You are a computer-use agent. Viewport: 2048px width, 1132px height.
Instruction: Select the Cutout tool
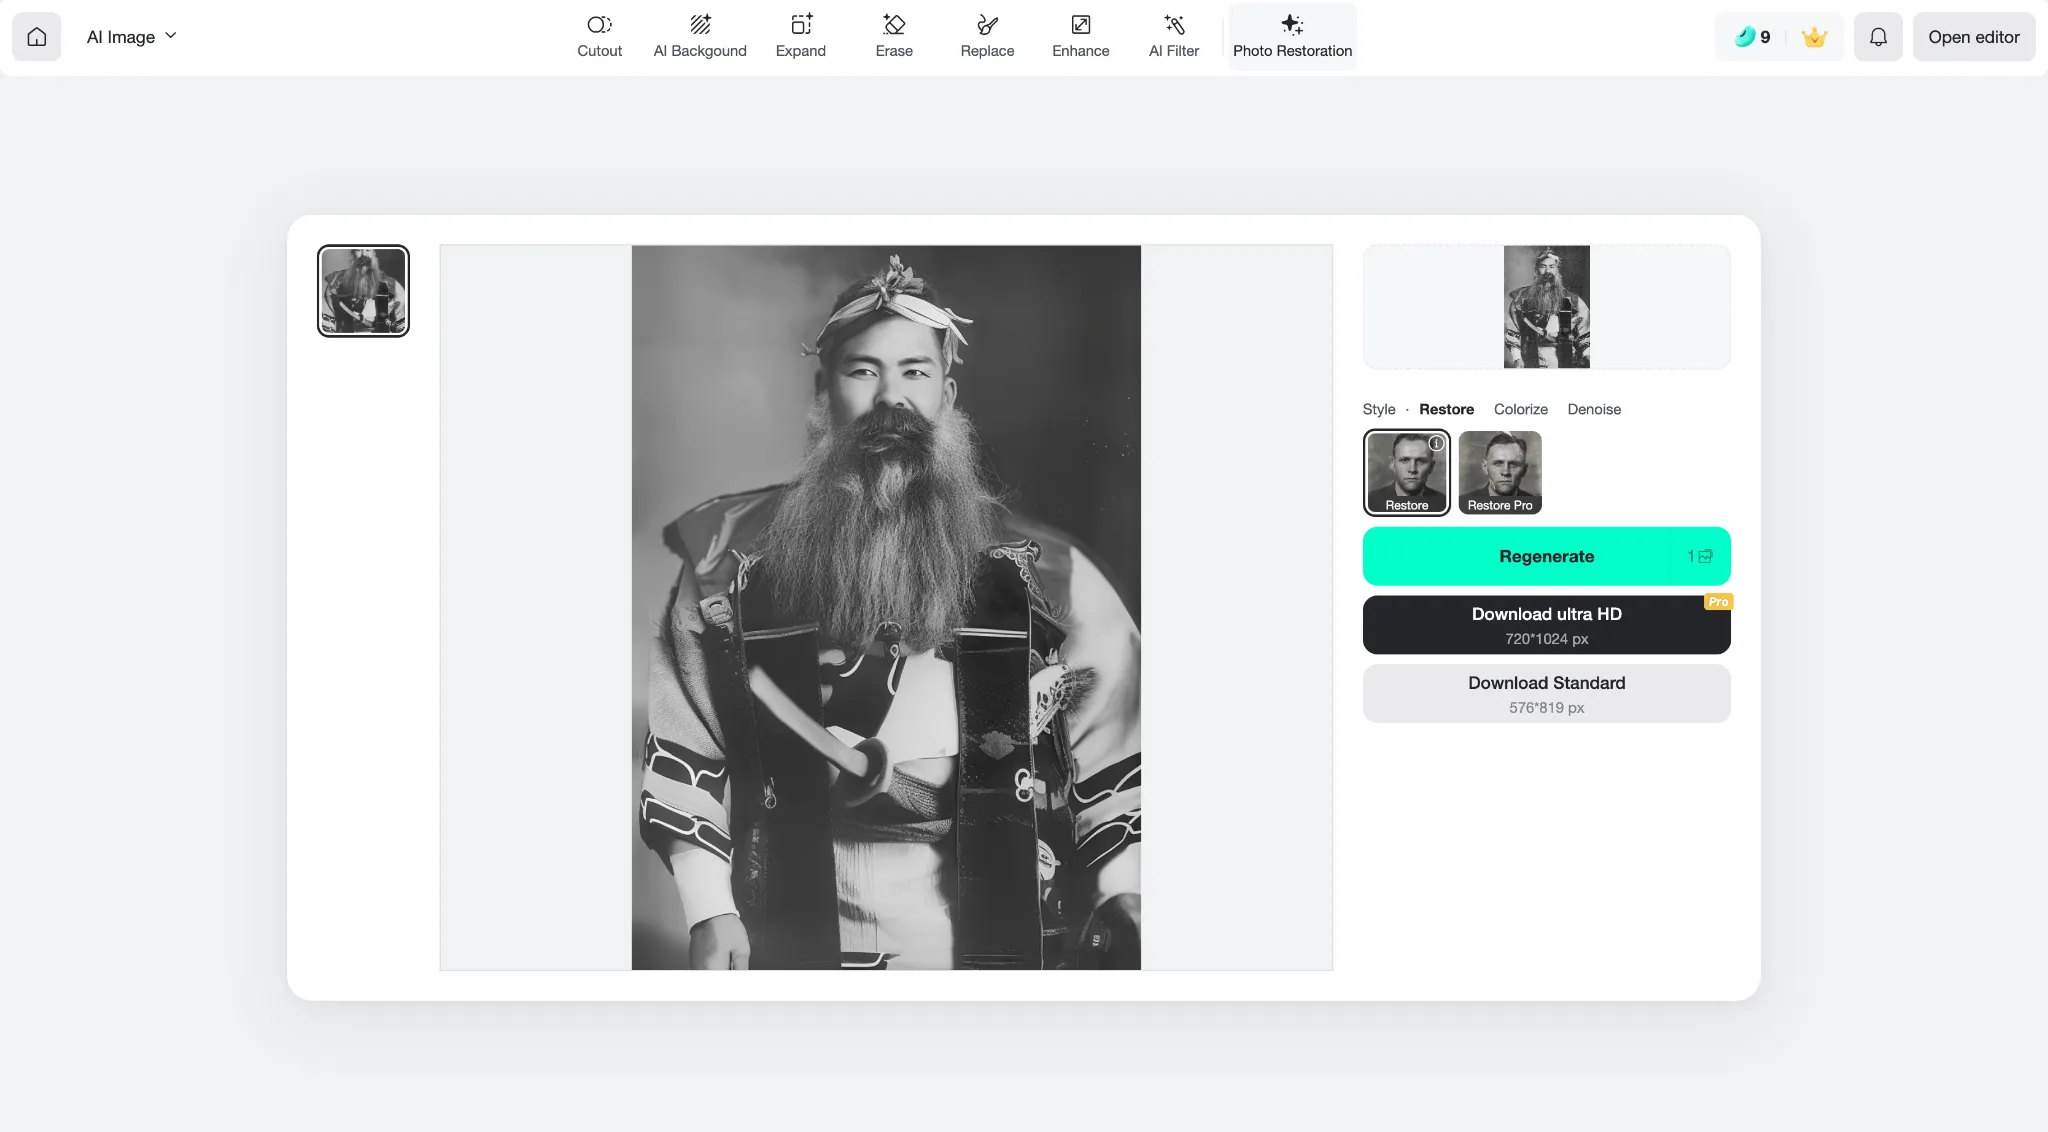point(599,36)
